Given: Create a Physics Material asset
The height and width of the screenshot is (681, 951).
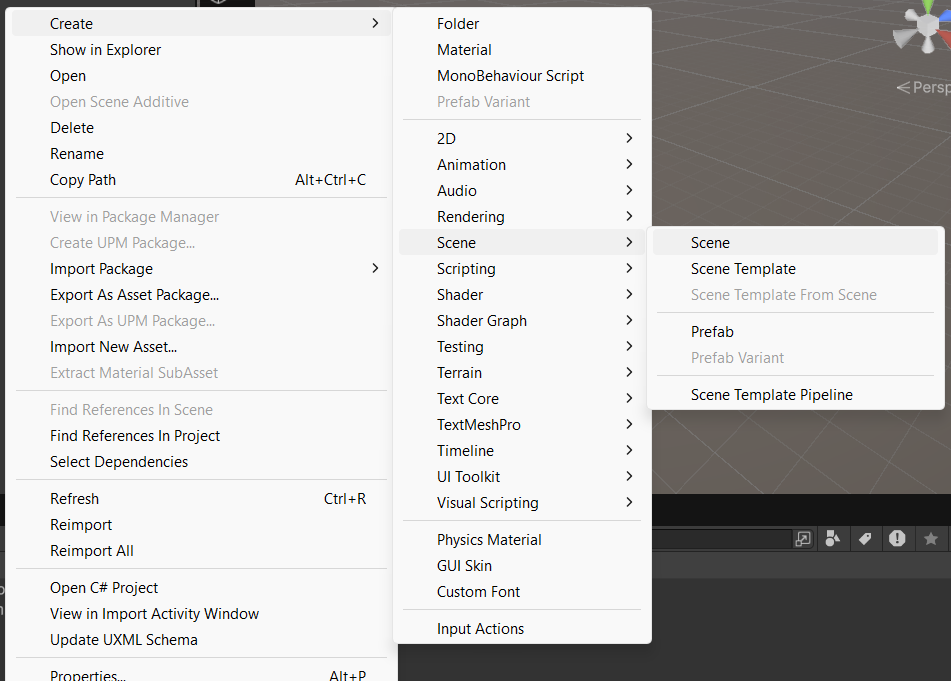Looking at the screenshot, I should coord(522,540).
